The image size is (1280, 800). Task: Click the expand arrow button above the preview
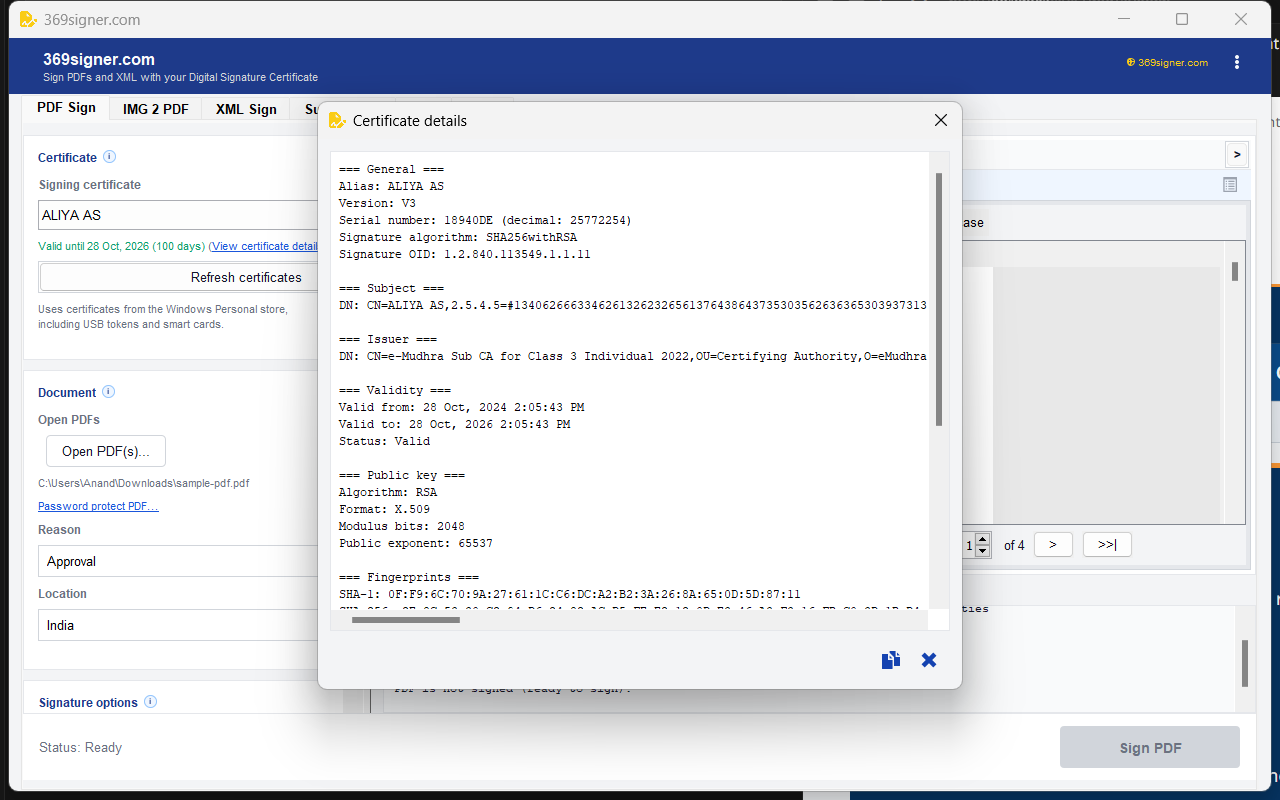click(x=1237, y=154)
